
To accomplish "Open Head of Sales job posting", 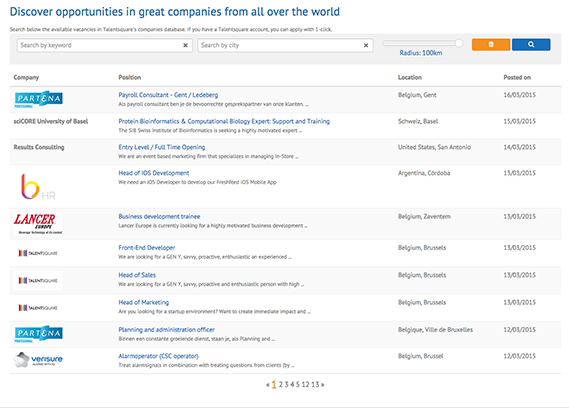I will [x=137, y=275].
